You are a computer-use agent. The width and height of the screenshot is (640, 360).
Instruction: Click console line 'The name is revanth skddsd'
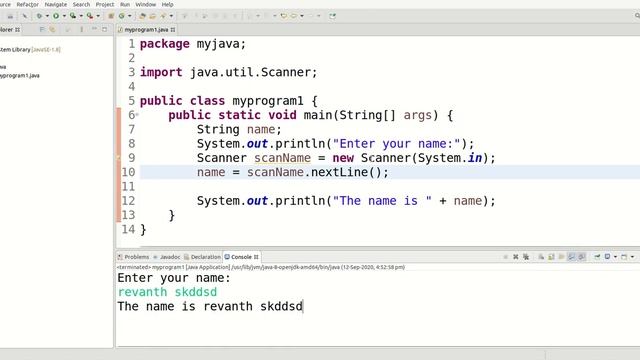click(210, 307)
